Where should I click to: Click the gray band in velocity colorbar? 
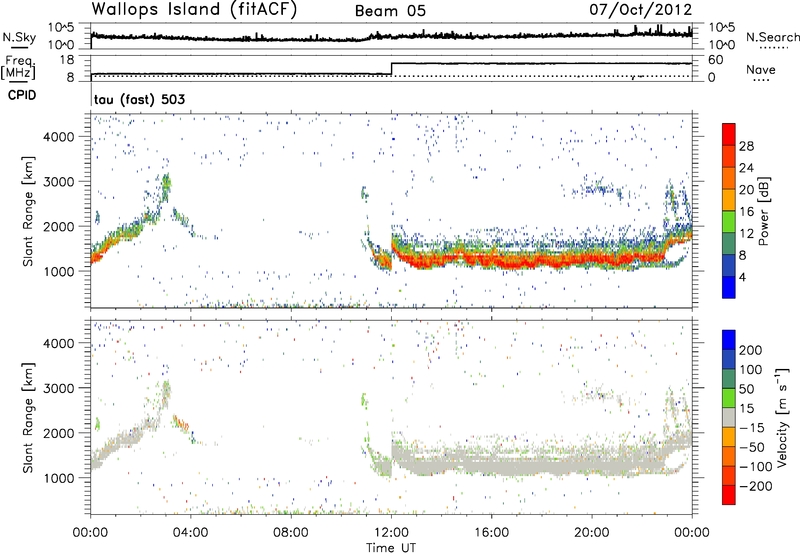pos(729,417)
